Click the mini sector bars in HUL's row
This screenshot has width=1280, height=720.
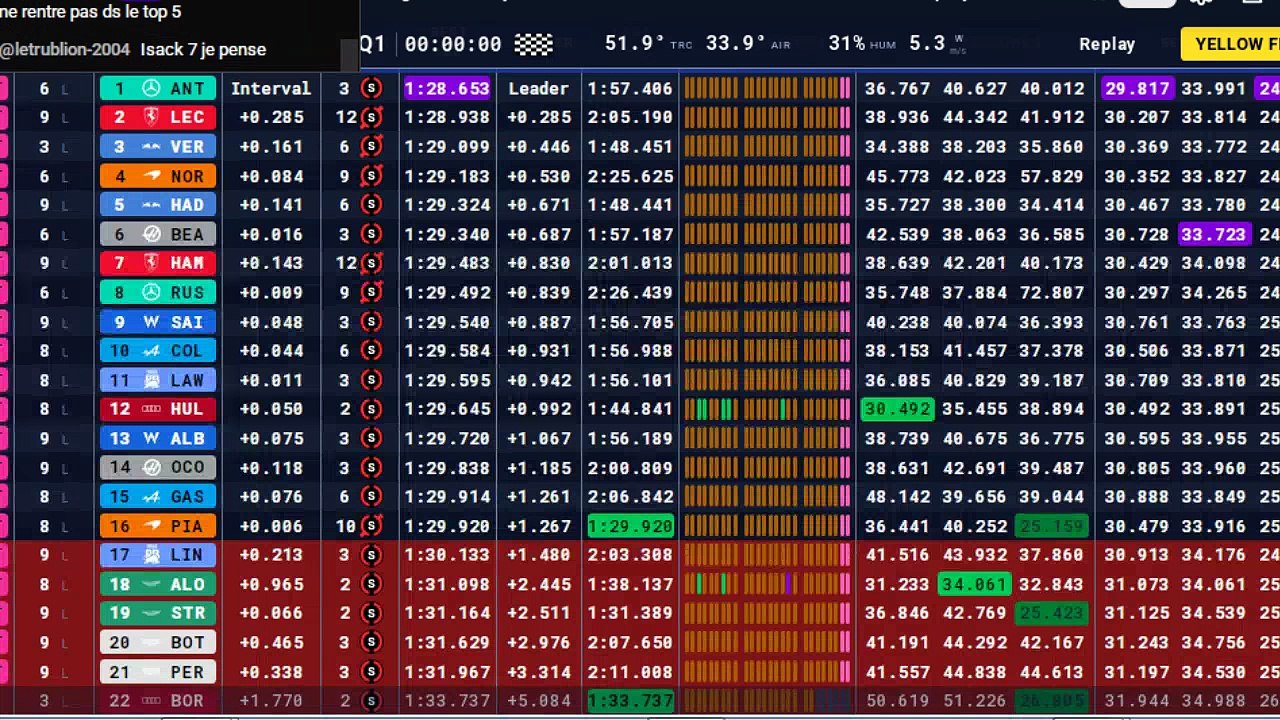tap(767, 410)
